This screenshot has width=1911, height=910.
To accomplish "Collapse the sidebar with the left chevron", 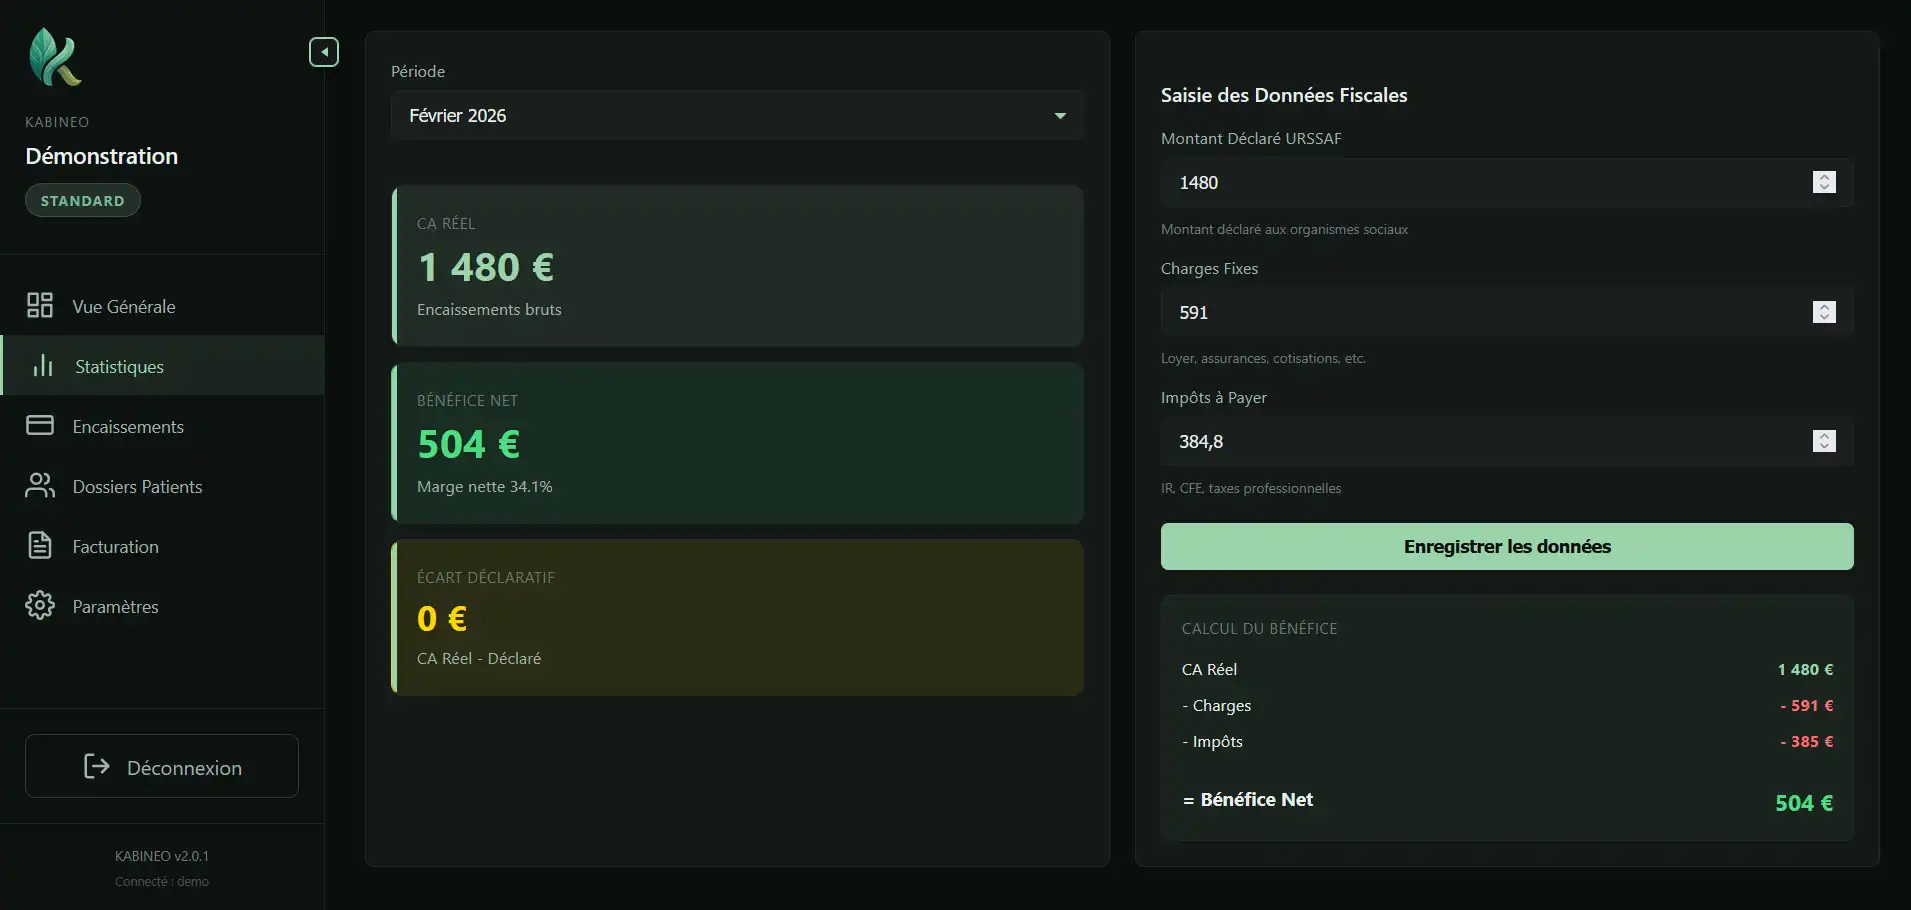I will (x=324, y=52).
